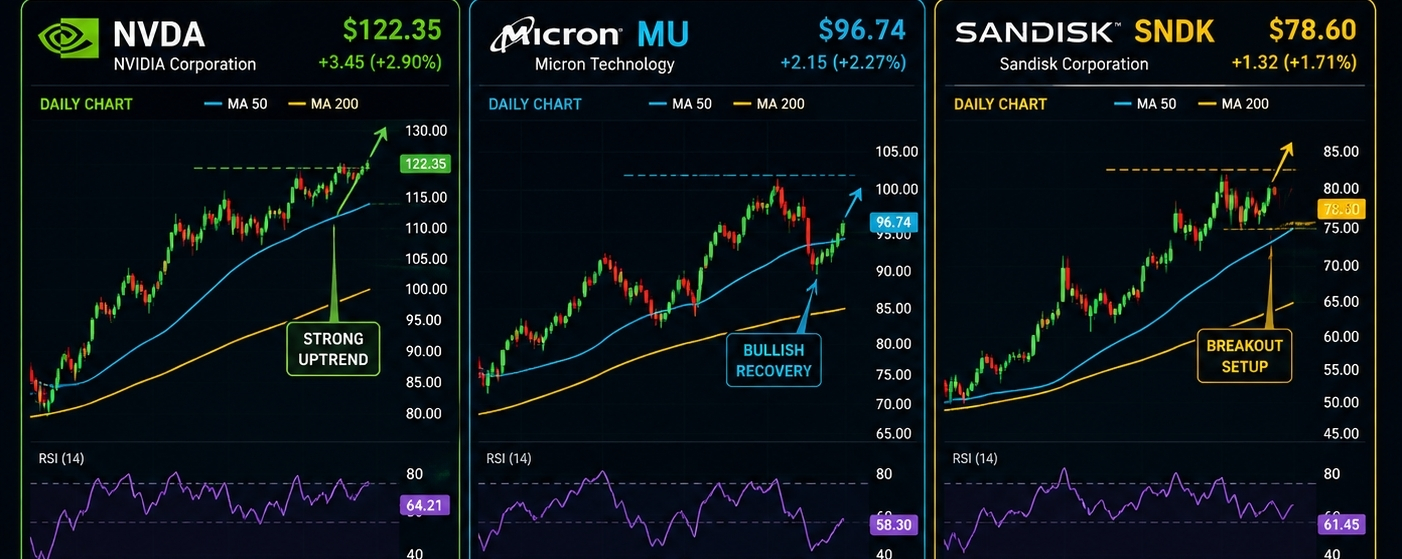Click RSI (14) label in NVDA panel

[x=59, y=459]
